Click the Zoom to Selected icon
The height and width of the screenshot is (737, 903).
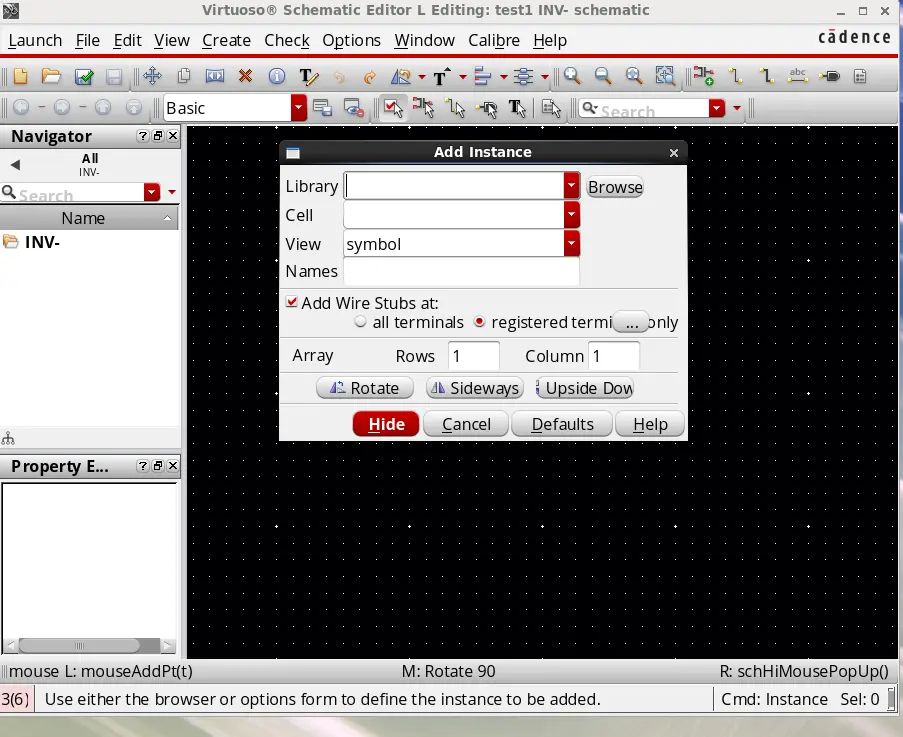point(665,76)
